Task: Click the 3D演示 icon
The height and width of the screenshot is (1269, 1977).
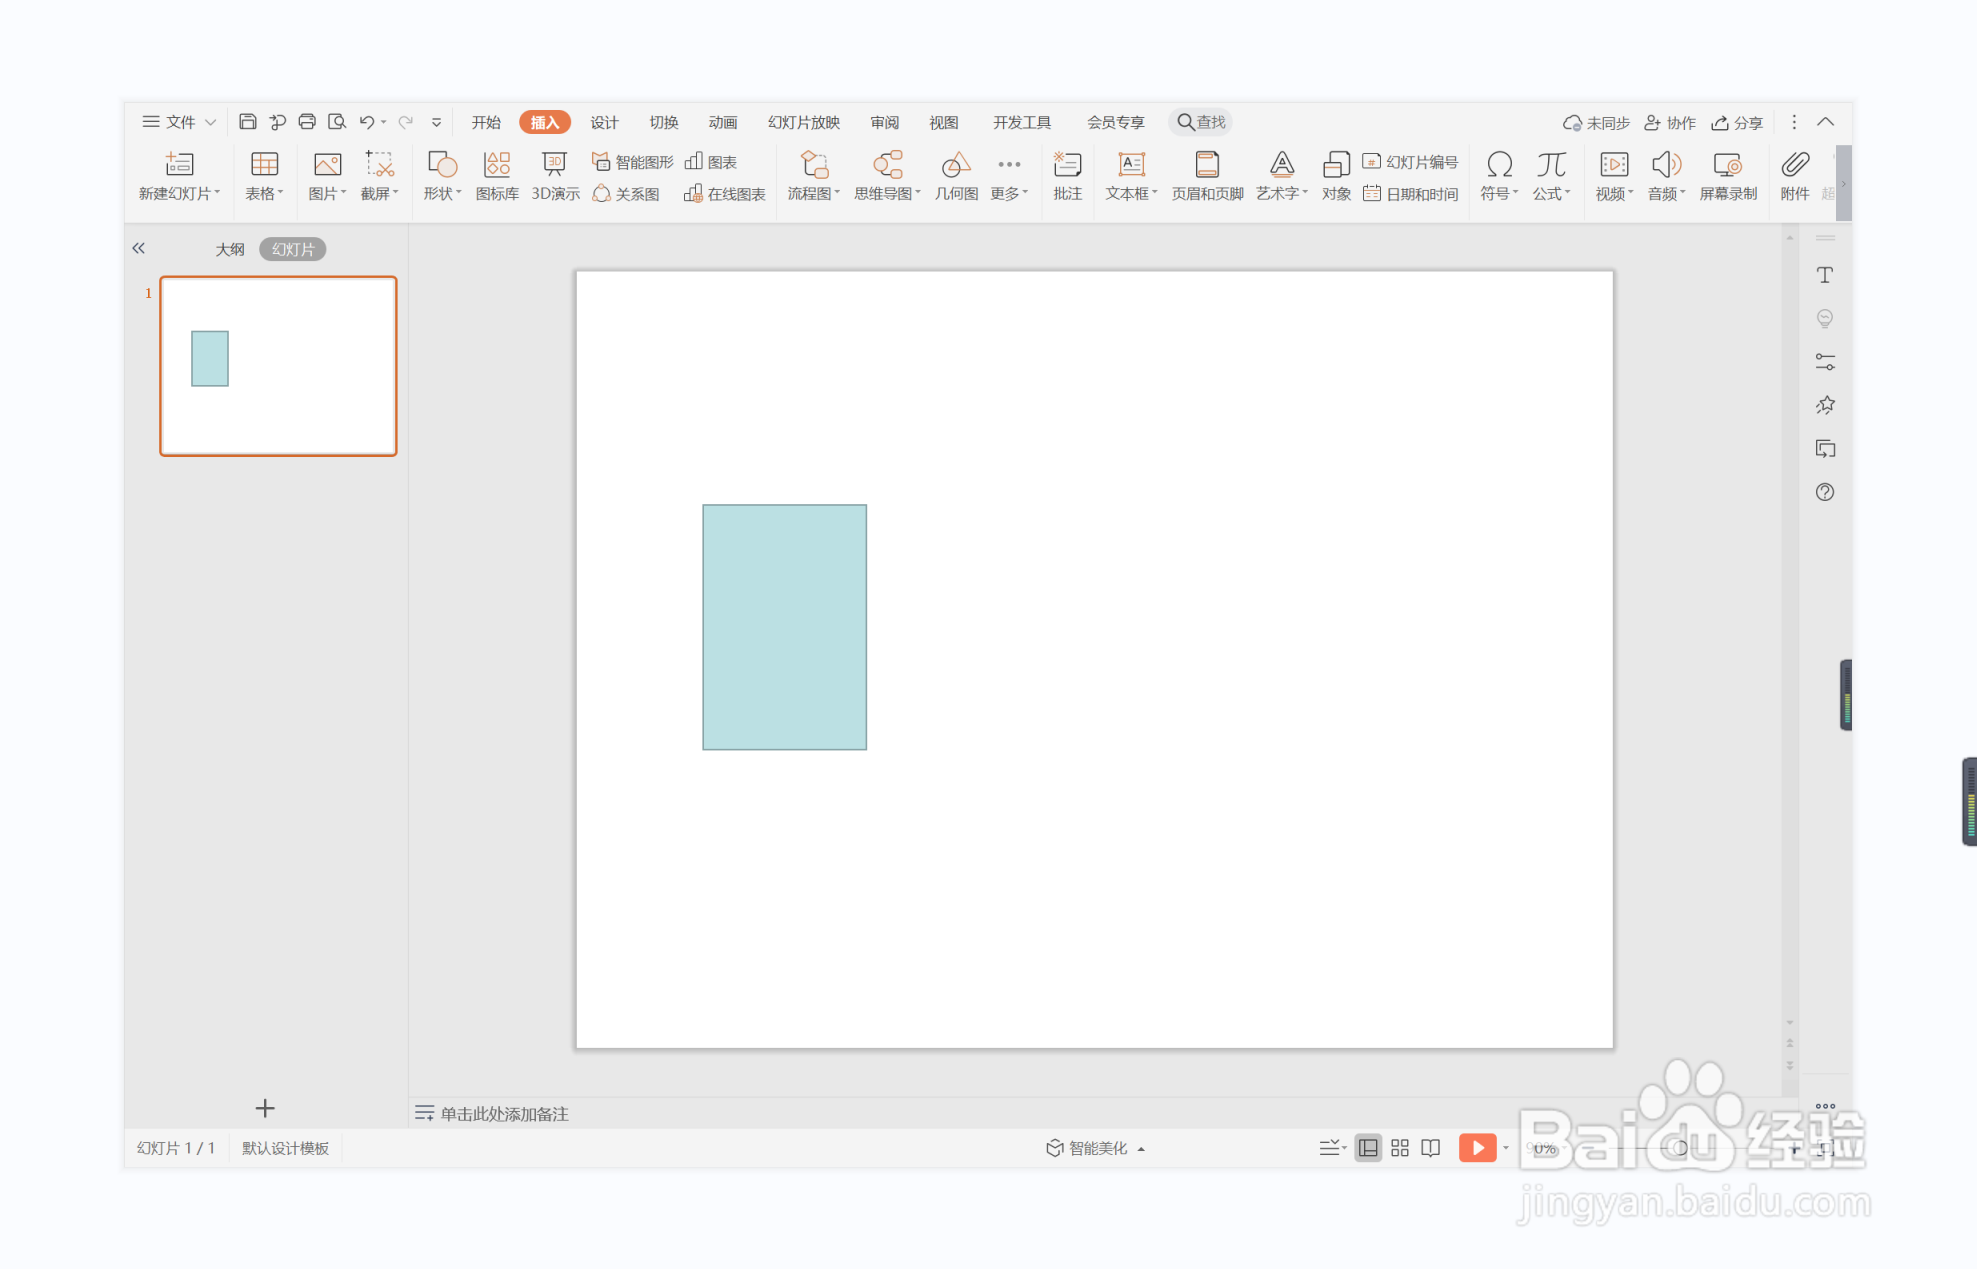Action: pyautogui.click(x=554, y=175)
